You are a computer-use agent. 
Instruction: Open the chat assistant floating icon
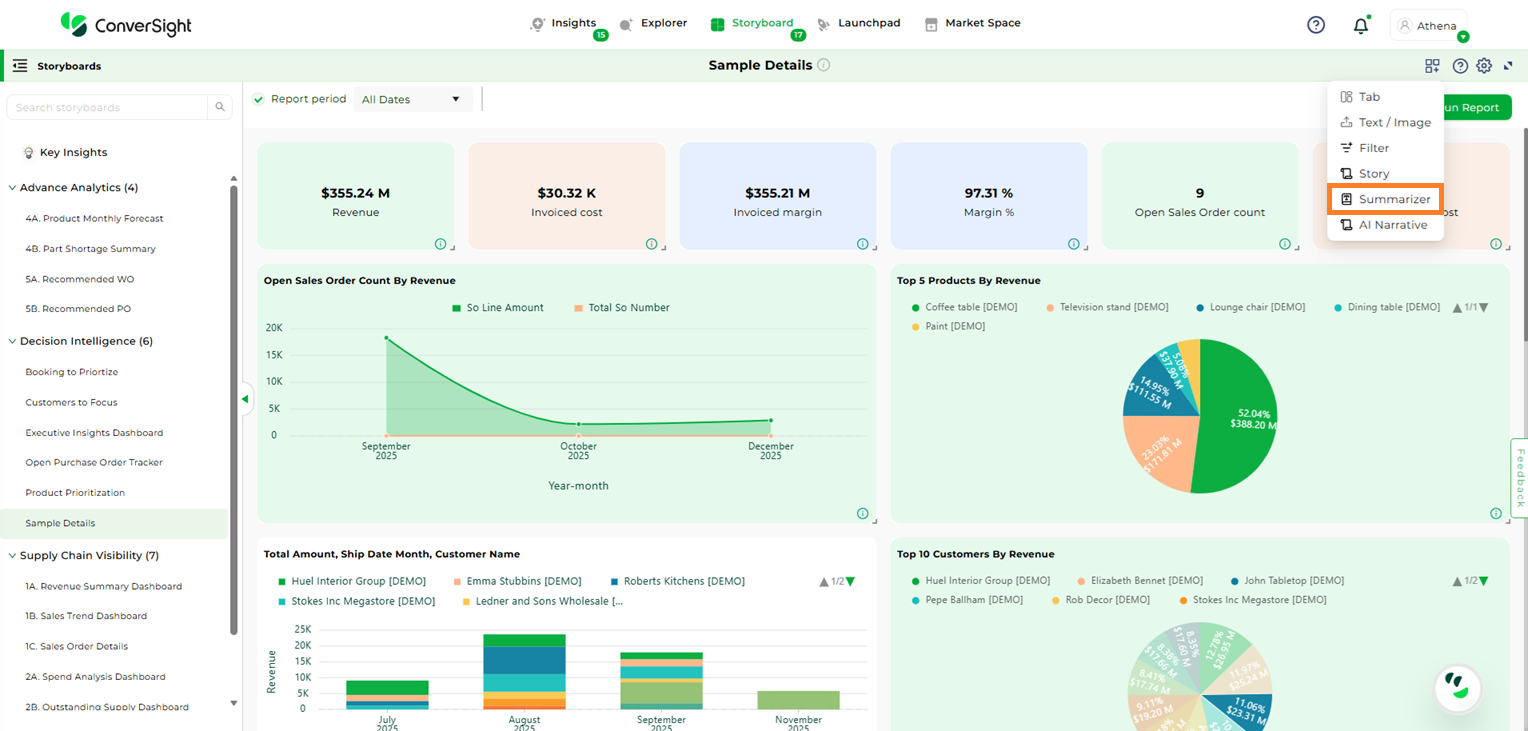(1457, 687)
